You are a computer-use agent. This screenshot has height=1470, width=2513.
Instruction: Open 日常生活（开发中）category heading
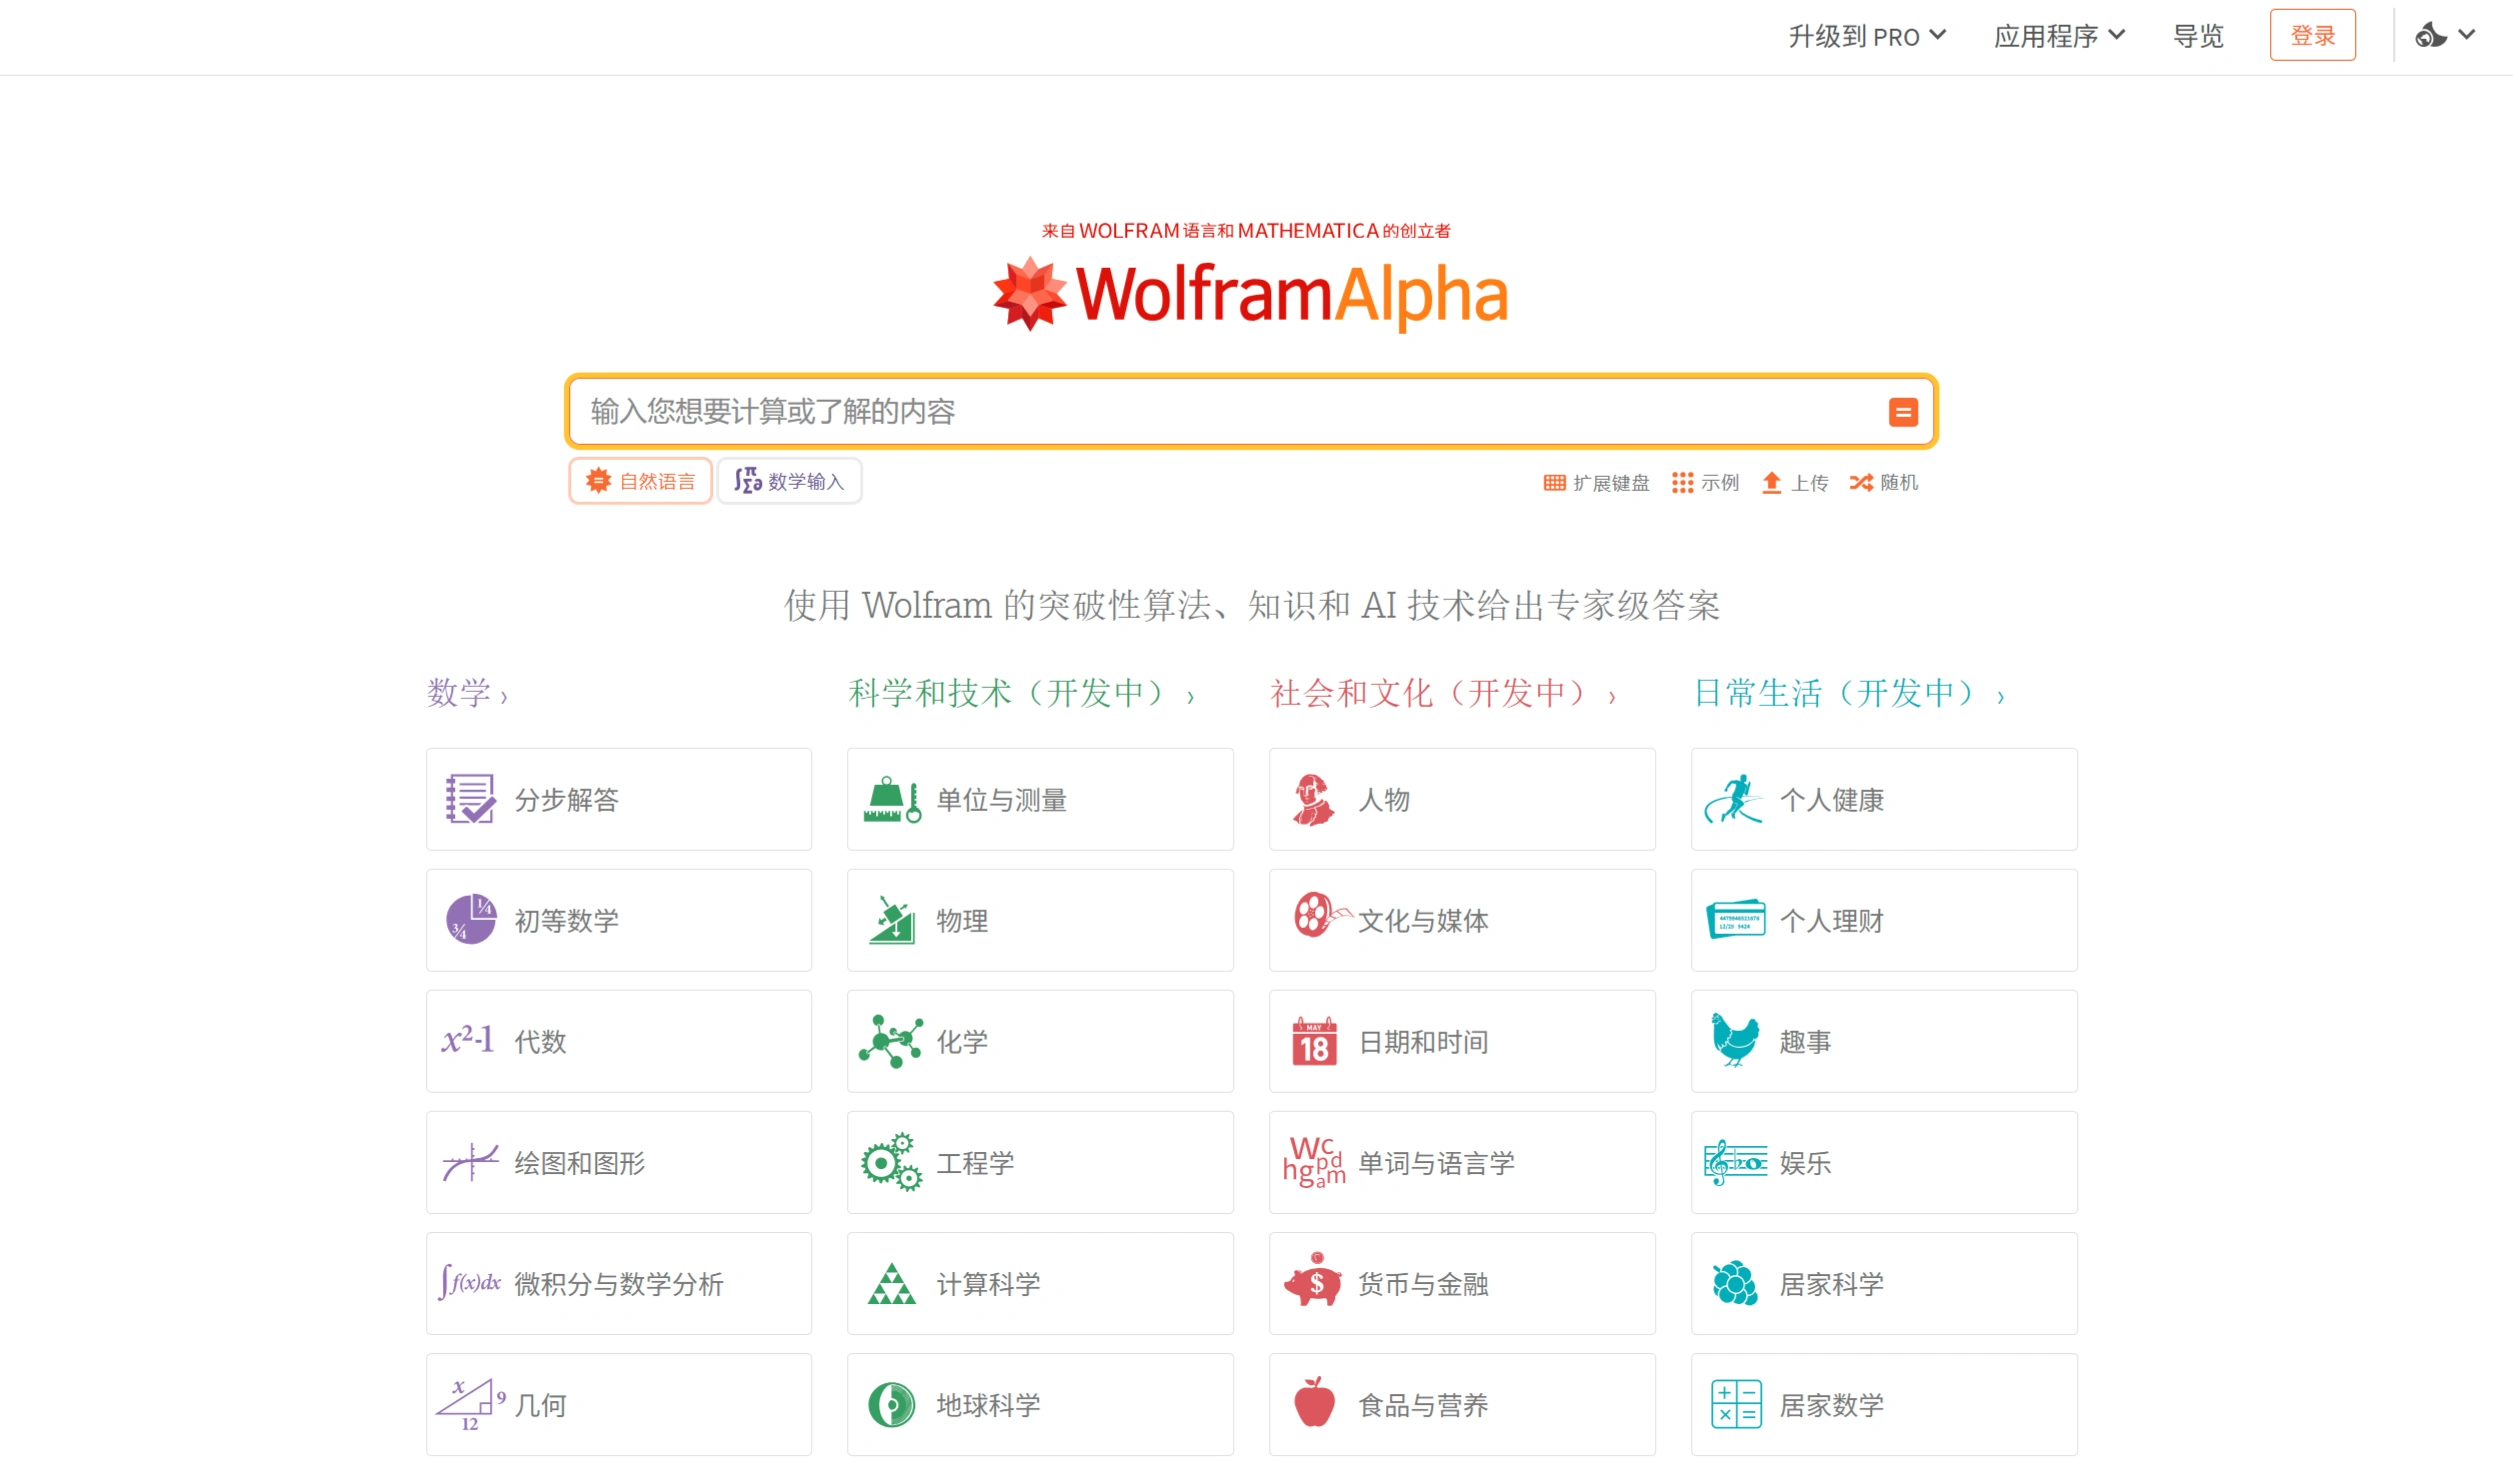click(x=1848, y=693)
